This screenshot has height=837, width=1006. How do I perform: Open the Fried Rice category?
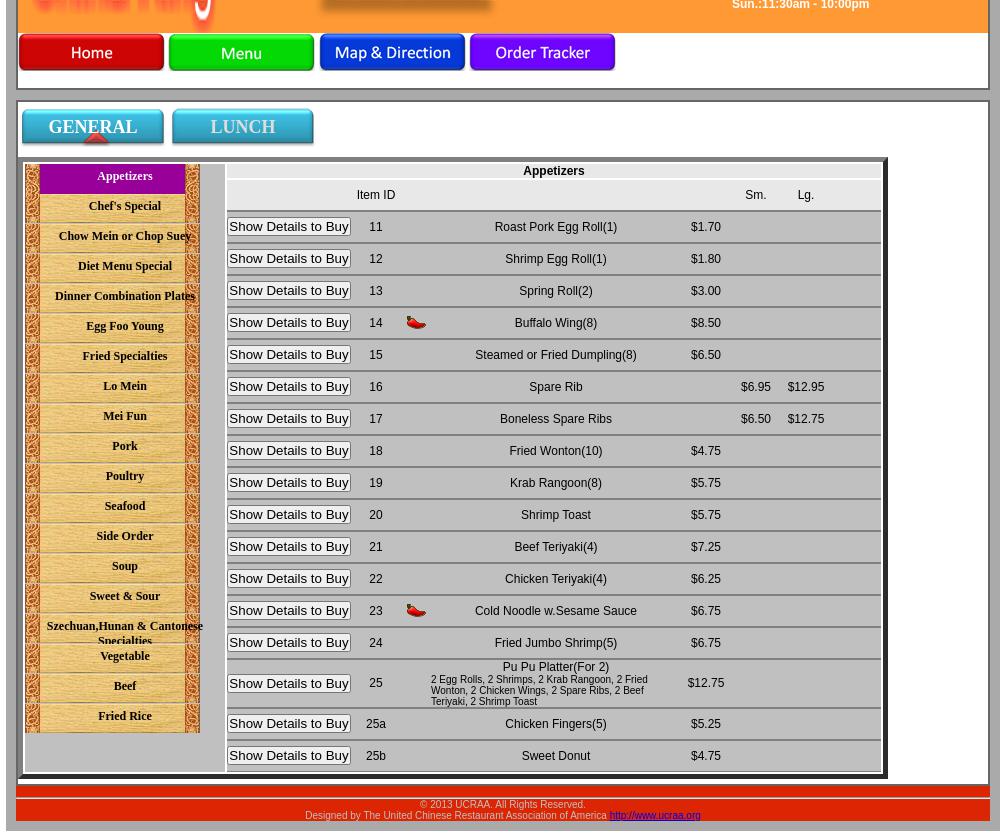pyautogui.click(x=124, y=717)
